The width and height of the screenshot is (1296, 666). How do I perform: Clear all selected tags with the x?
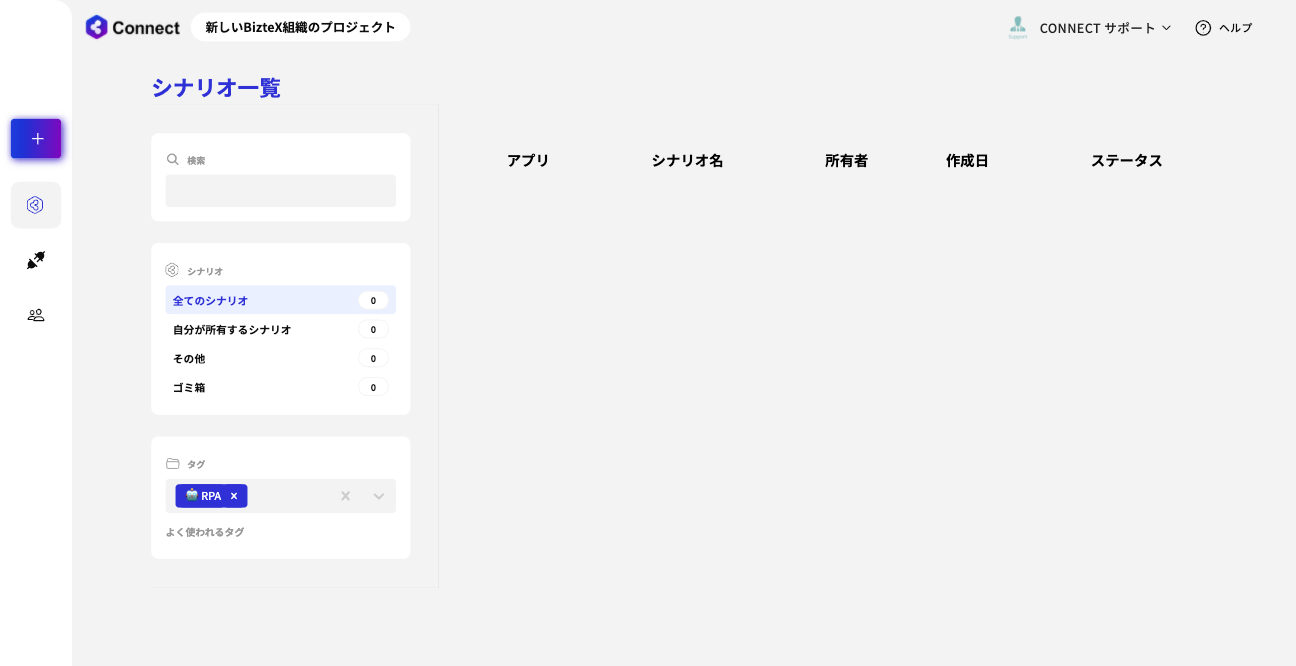pos(345,496)
